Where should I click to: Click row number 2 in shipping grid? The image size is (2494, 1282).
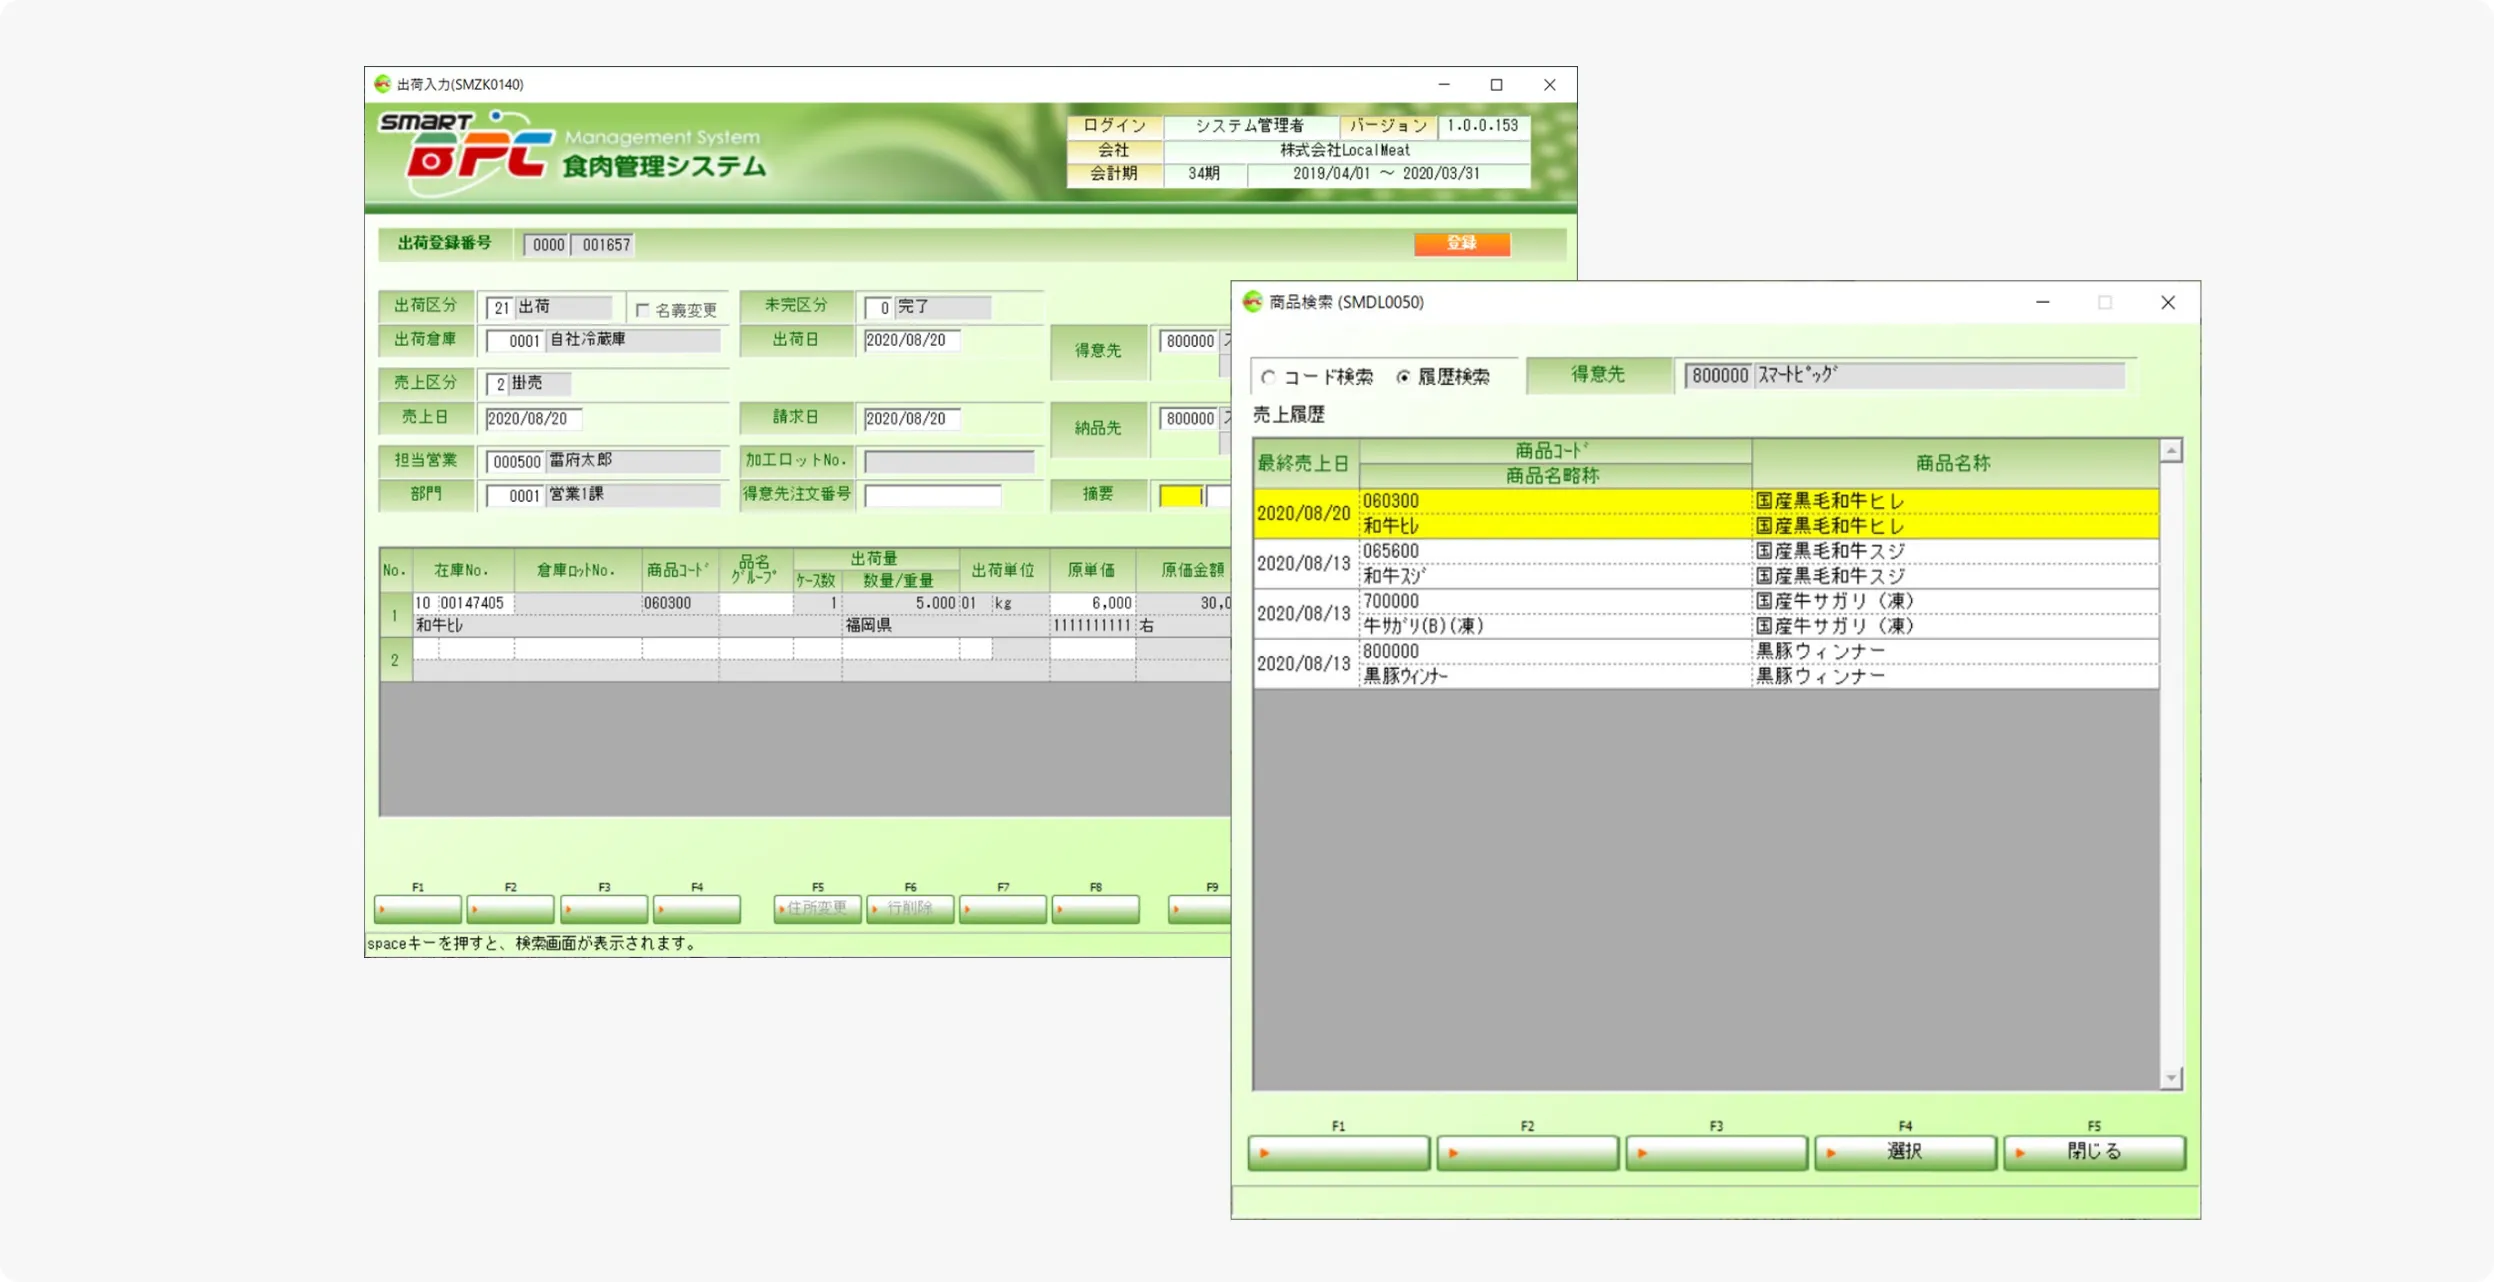click(395, 660)
